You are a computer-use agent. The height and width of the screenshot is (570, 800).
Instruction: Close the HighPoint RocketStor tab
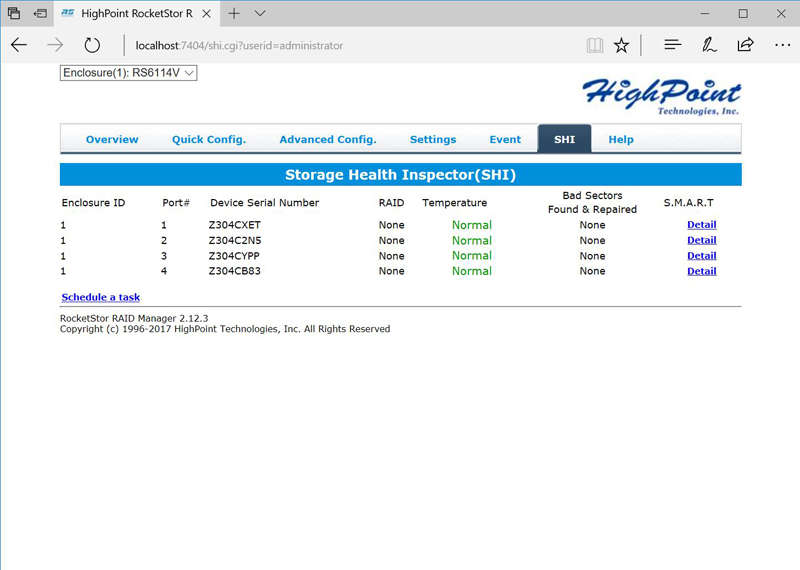pyautogui.click(x=207, y=14)
